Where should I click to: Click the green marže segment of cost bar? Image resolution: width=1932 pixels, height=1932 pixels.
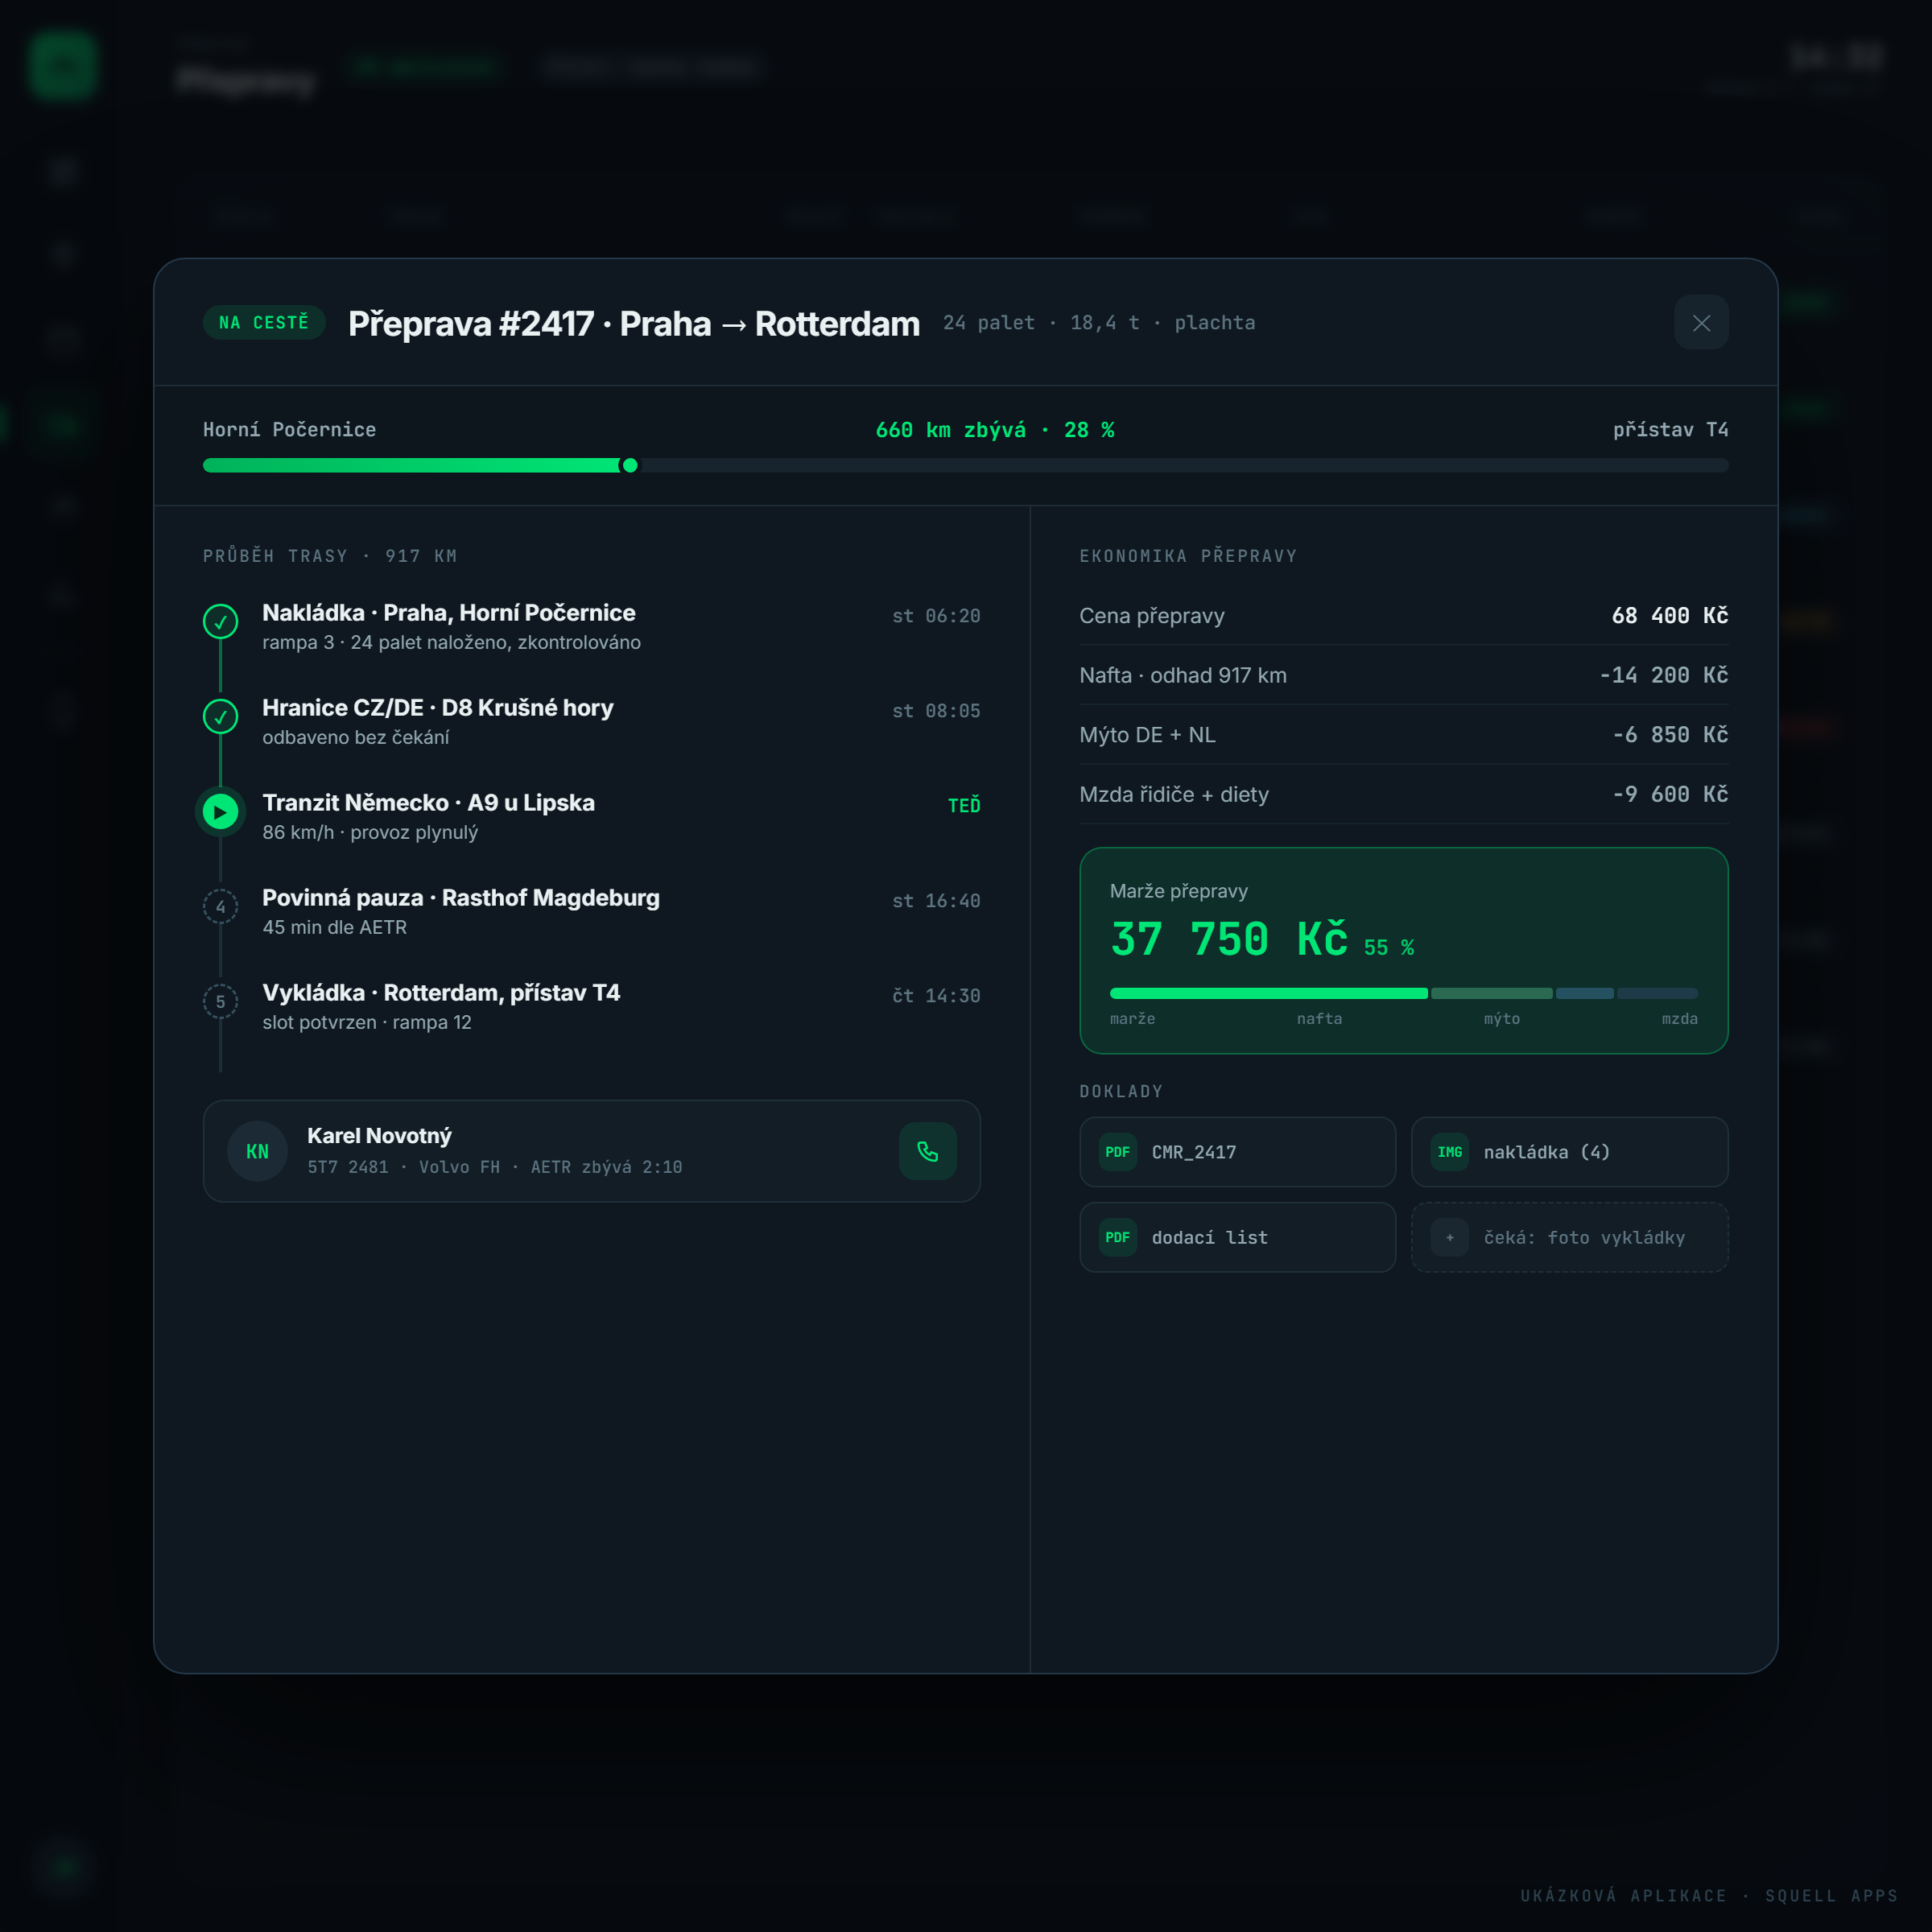pyautogui.click(x=1268, y=993)
